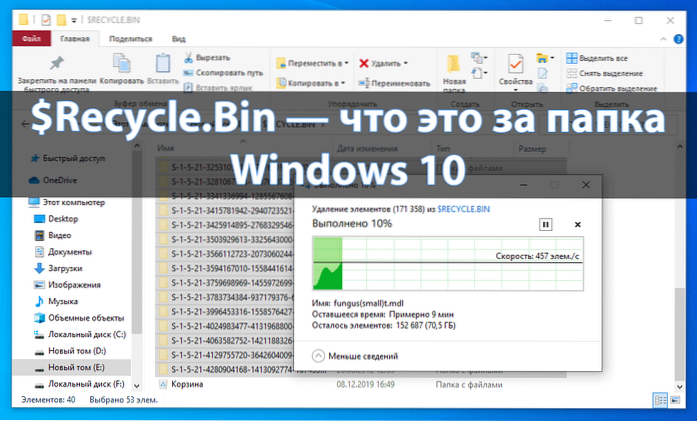Viewport: 697px width, 421px height.
Task: Minimize the deletion progress dialog
Action: pos(523,185)
